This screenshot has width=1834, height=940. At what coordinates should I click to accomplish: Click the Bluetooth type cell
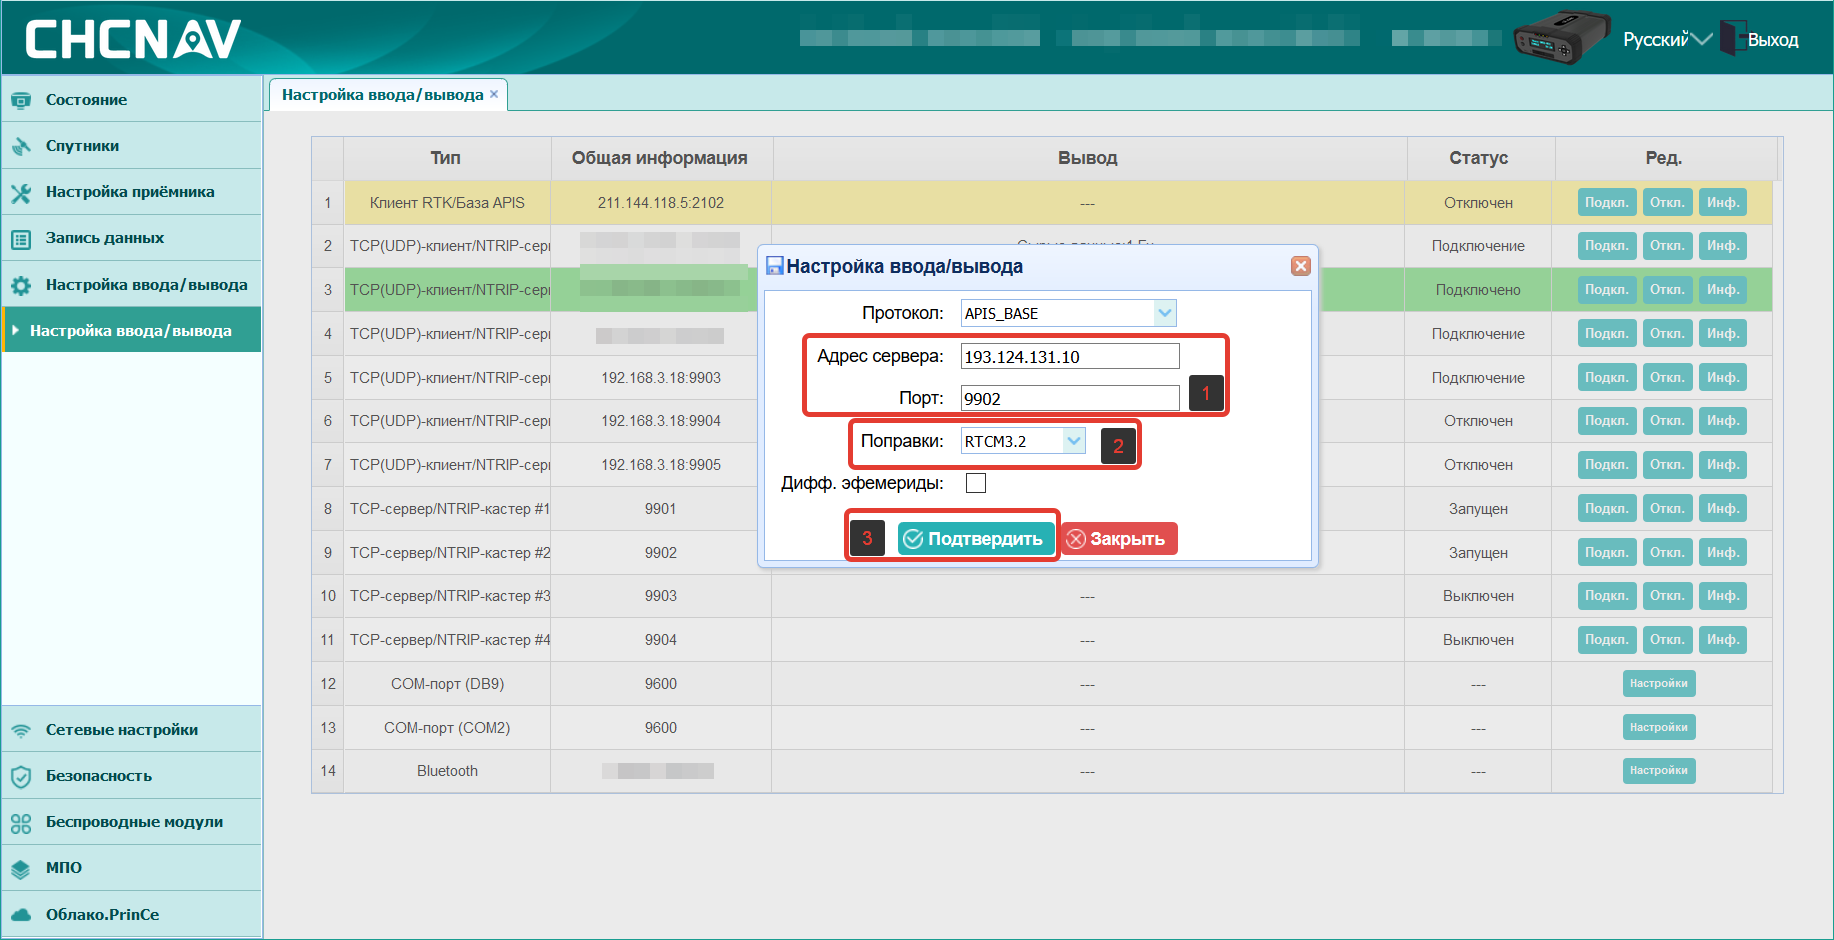(447, 771)
